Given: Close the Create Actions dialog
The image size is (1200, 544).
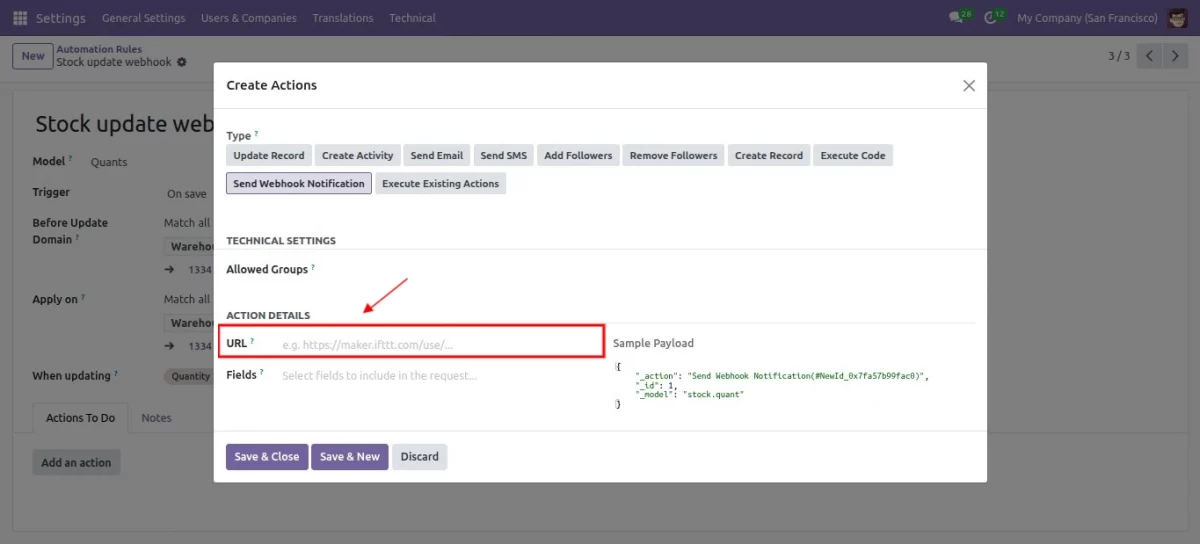Looking at the screenshot, I should coord(968,86).
